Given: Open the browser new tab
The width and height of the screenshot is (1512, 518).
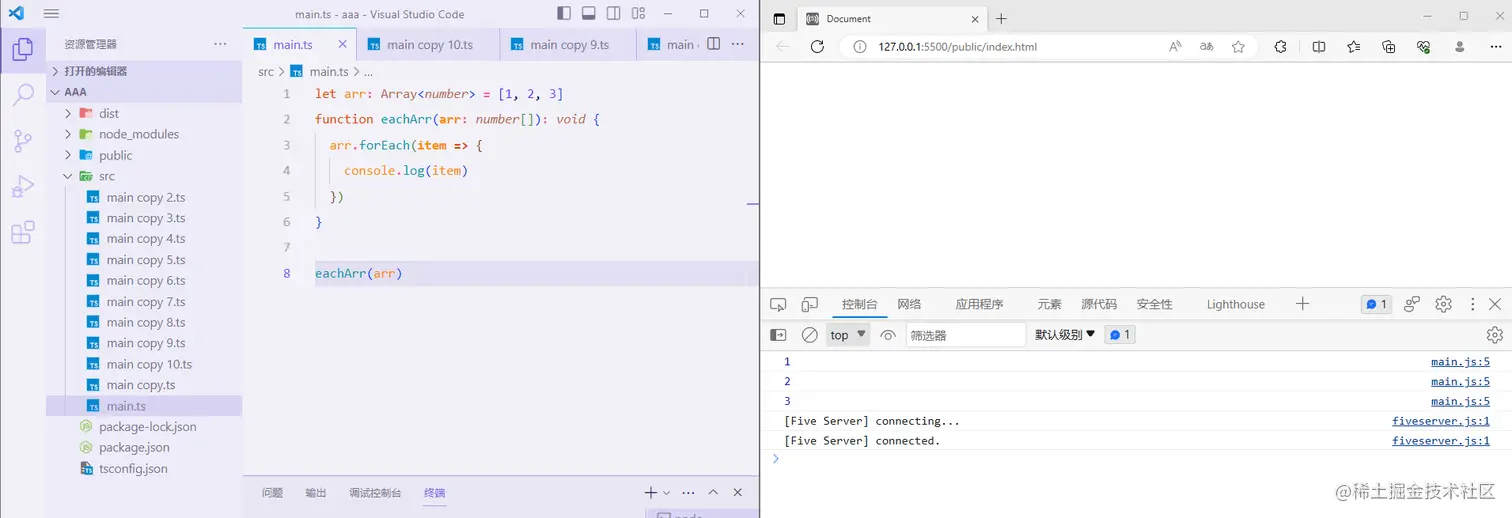Looking at the screenshot, I should (1001, 19).
